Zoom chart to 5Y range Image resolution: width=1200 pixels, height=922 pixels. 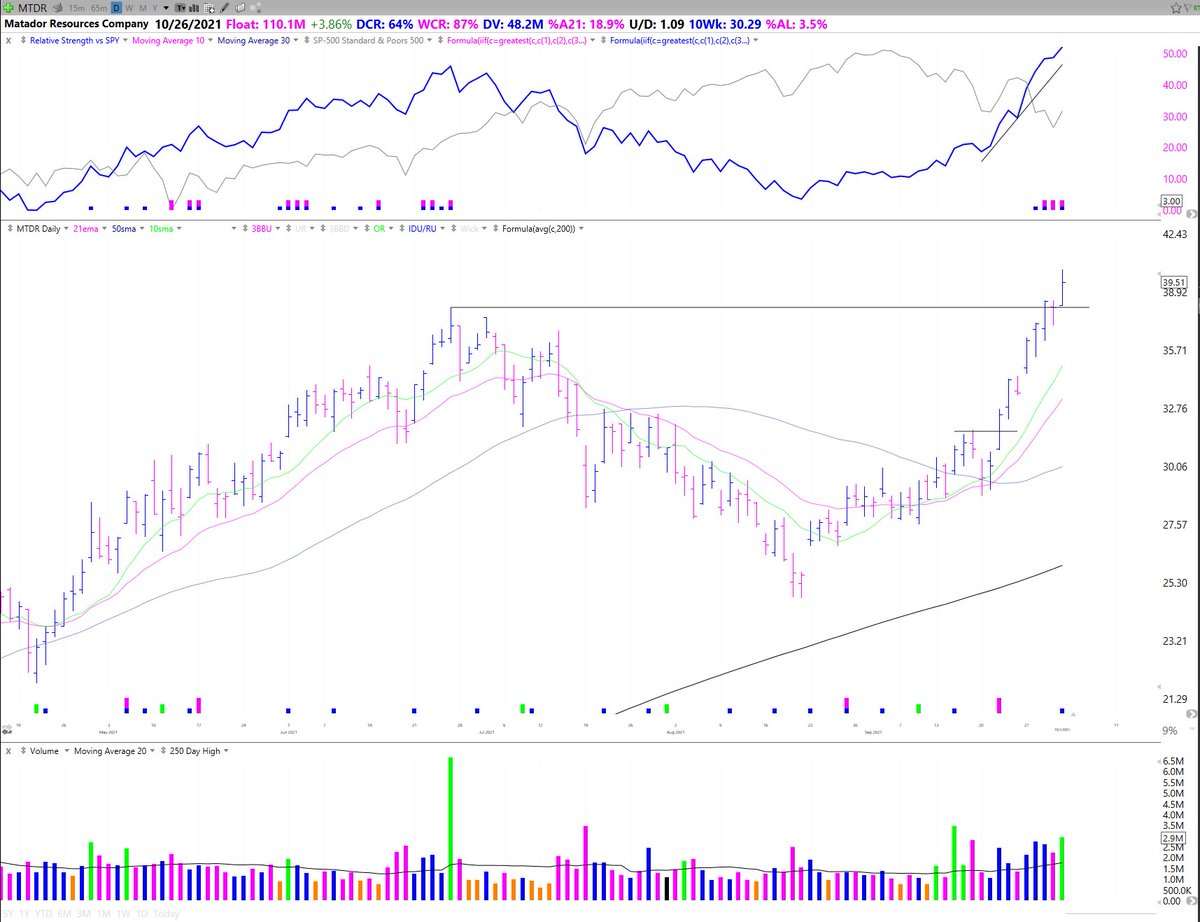point(8,914)
